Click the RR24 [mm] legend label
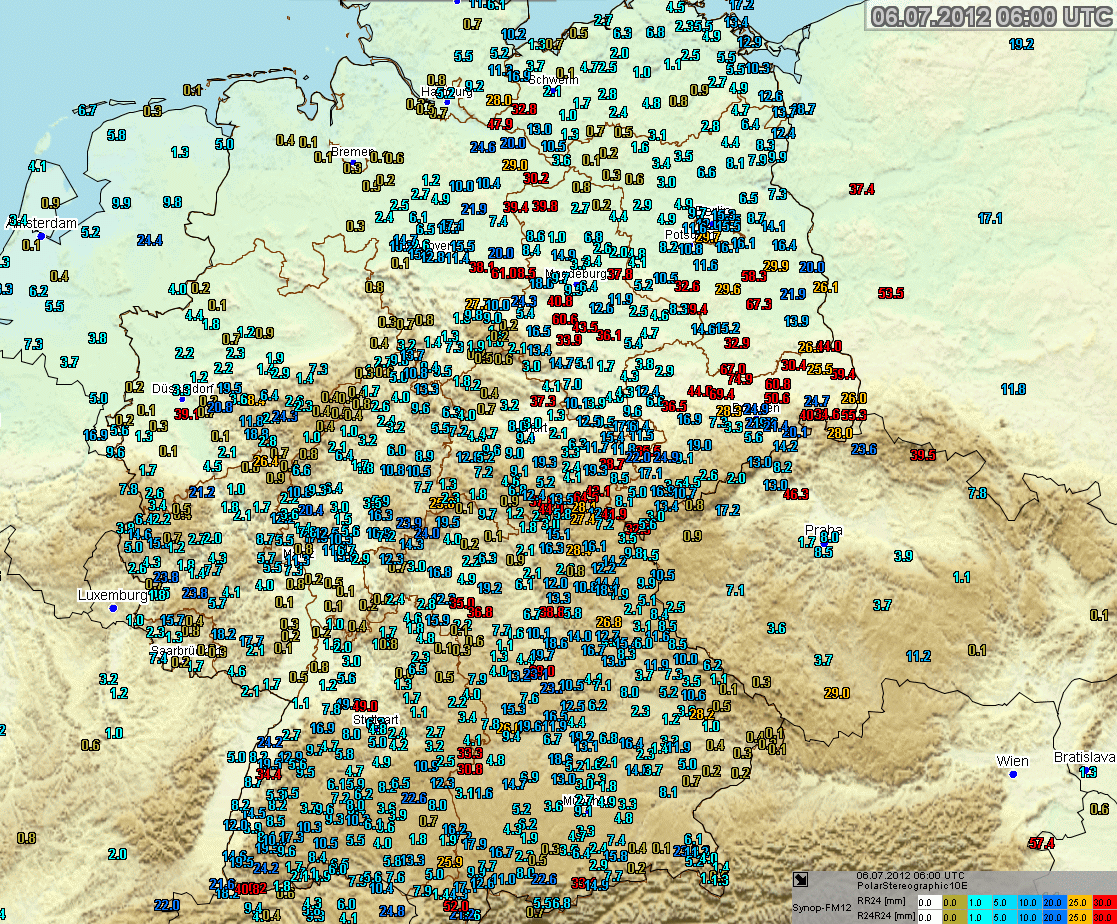The width and height of the screenshot is (1117, 924). click(x=881, y=901)
